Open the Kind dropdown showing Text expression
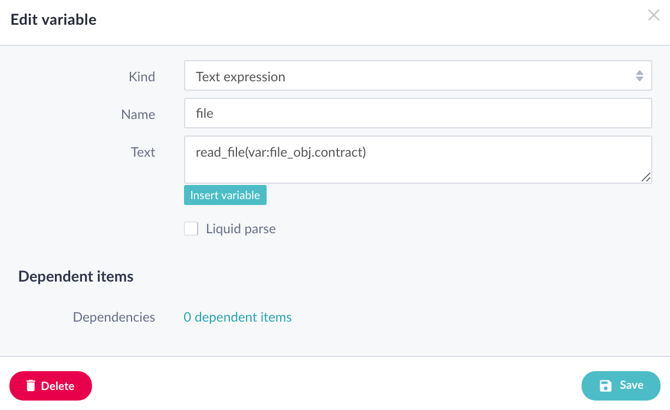 click(417, 76)
